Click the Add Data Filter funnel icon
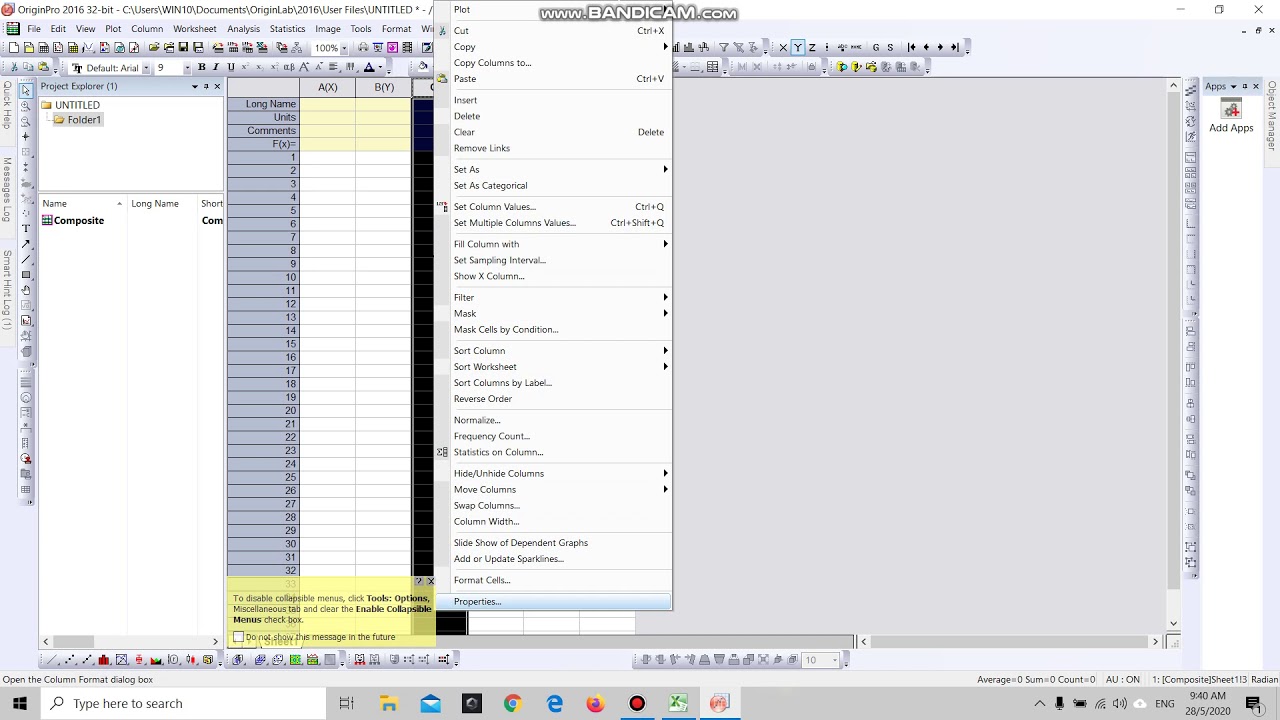Viewport: 1280px width, 720px height. tap(723, 47)
